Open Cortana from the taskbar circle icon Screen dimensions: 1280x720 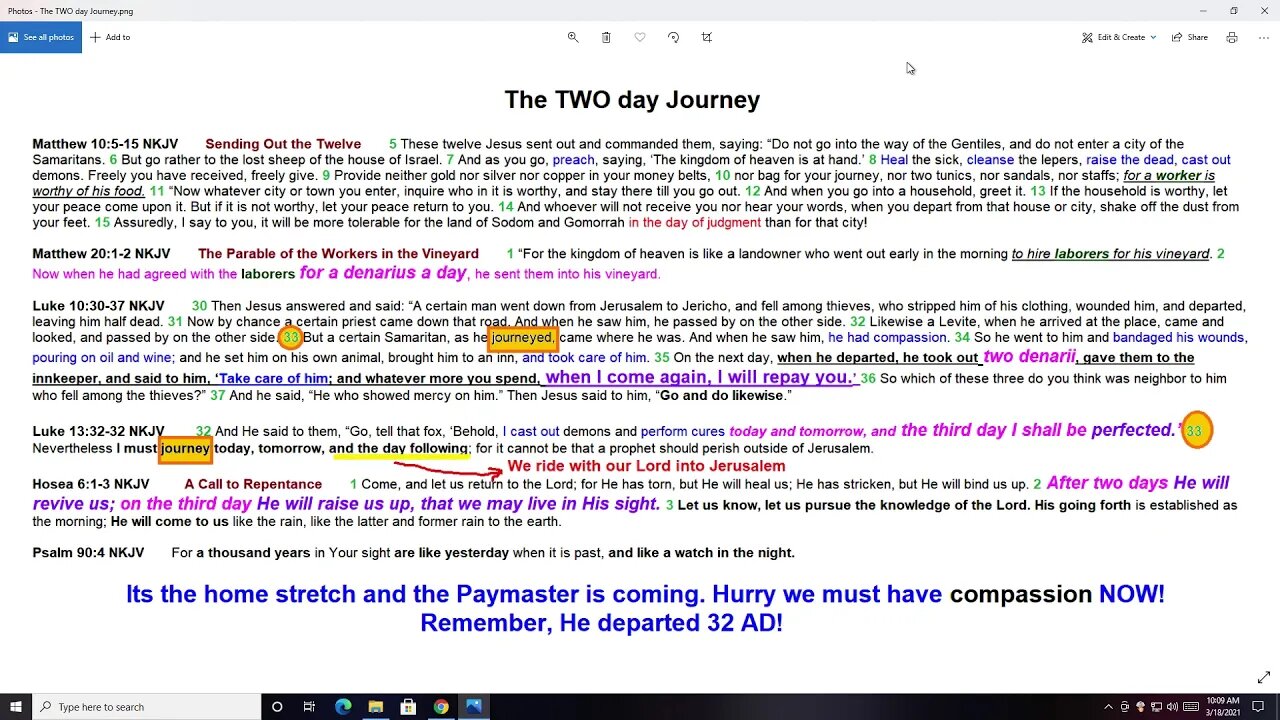click(277, 706)
